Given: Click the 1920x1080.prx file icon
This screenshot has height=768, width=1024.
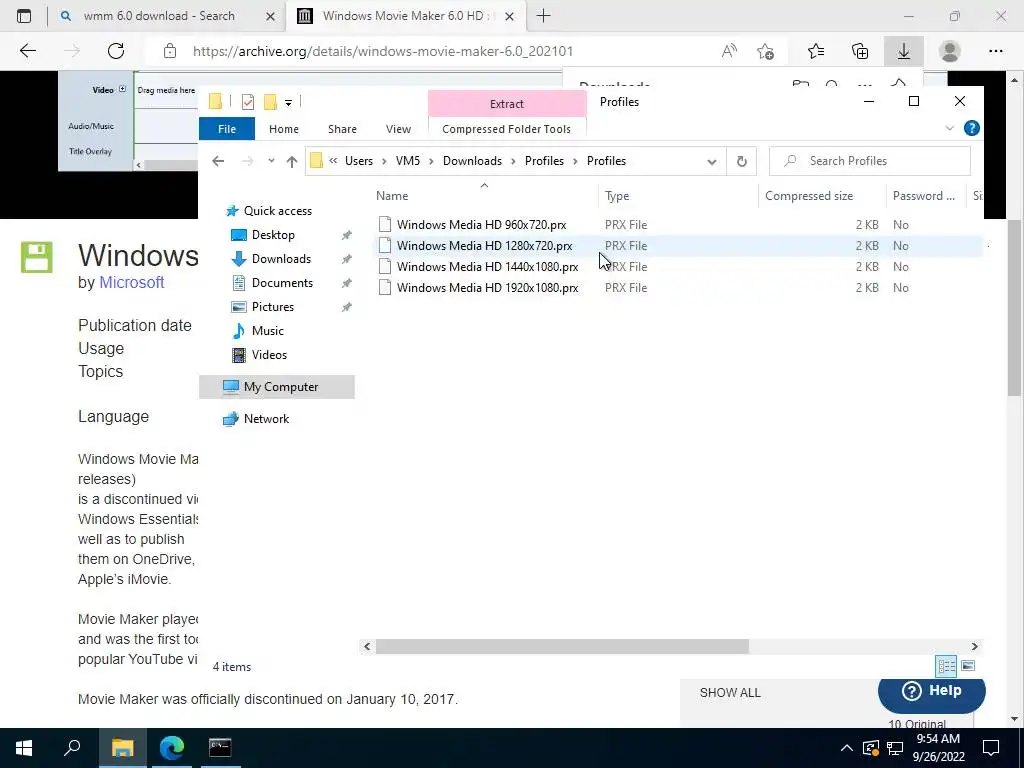Looking at the screenshot, I should tap(385, 287).
